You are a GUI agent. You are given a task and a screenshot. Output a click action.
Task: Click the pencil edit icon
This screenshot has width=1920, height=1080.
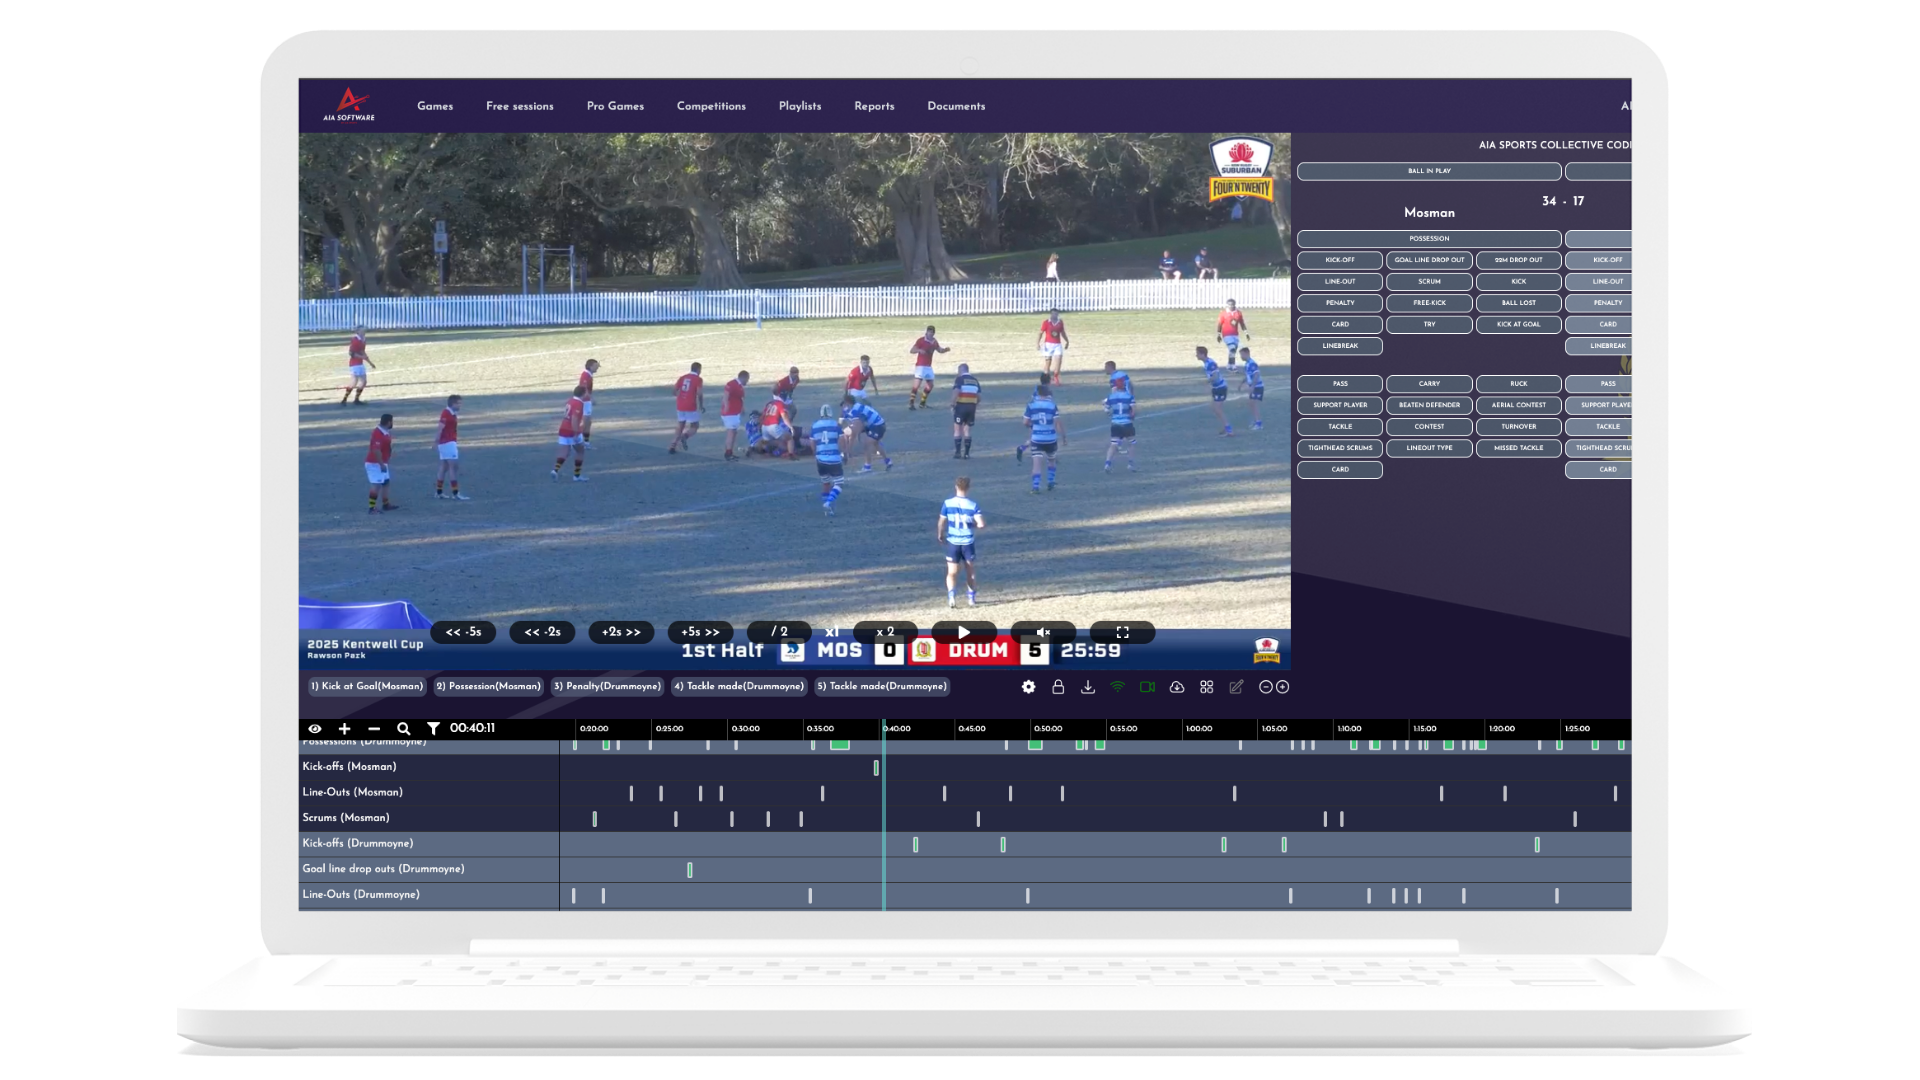(1236, 687)
